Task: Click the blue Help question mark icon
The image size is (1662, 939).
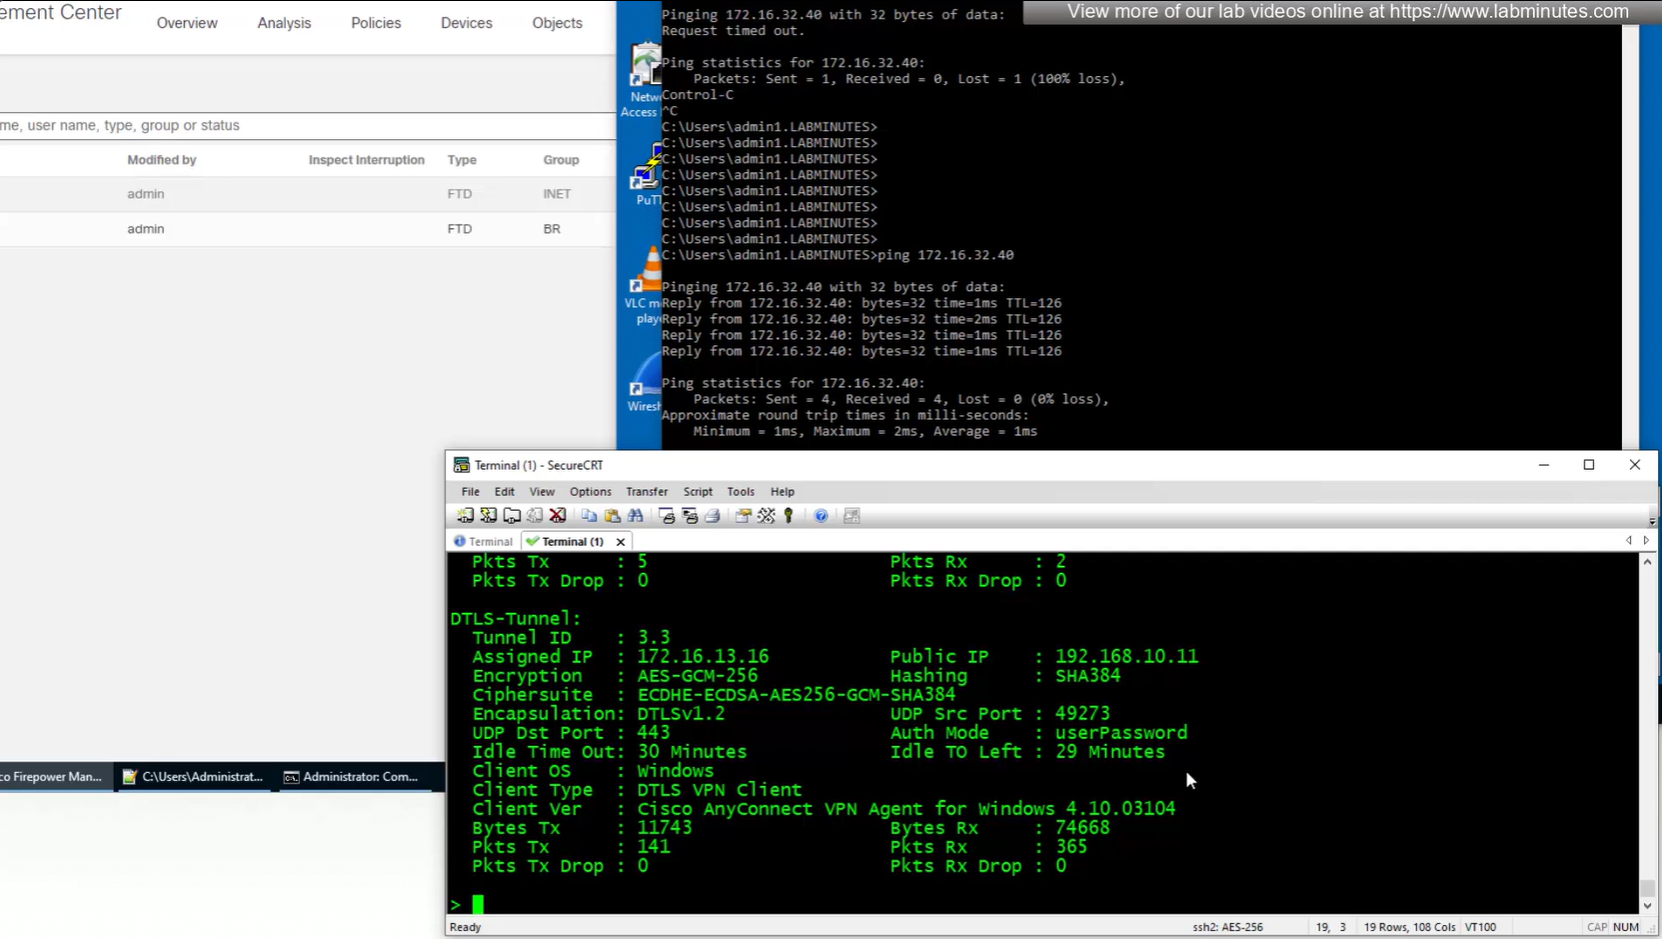Action: [x=821, y=516]
